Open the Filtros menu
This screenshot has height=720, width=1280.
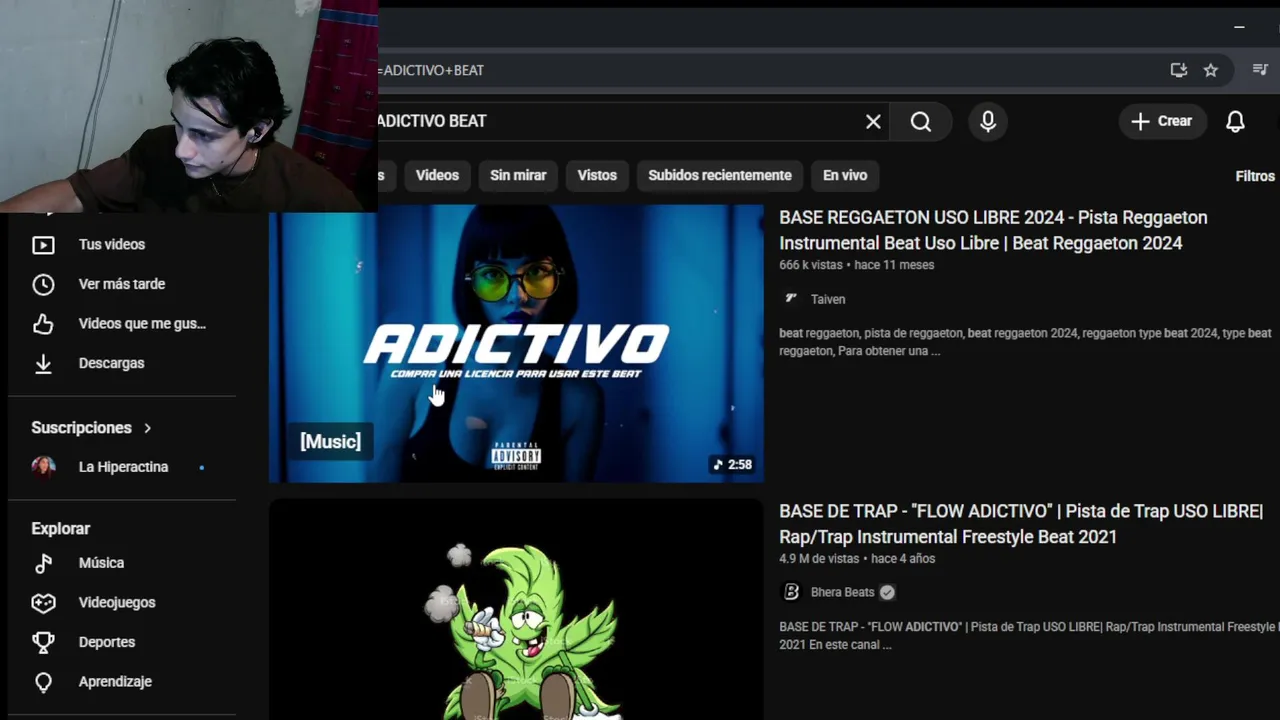1255,176
